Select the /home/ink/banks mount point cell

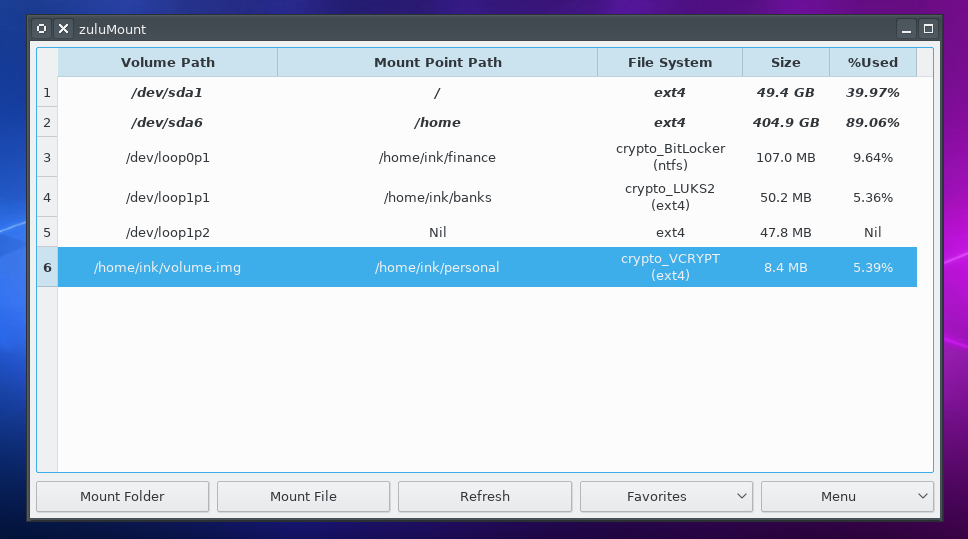(437, 197)
